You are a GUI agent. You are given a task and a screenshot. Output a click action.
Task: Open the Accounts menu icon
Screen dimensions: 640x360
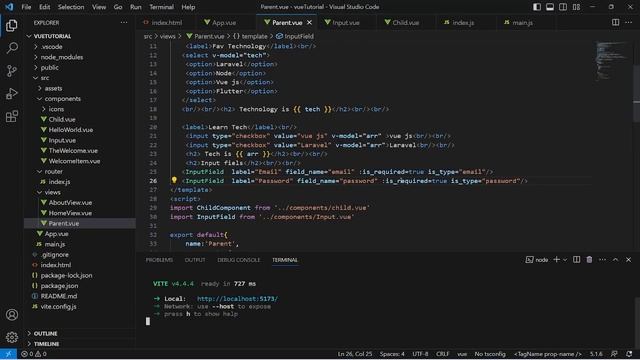(x=11, y=315)
